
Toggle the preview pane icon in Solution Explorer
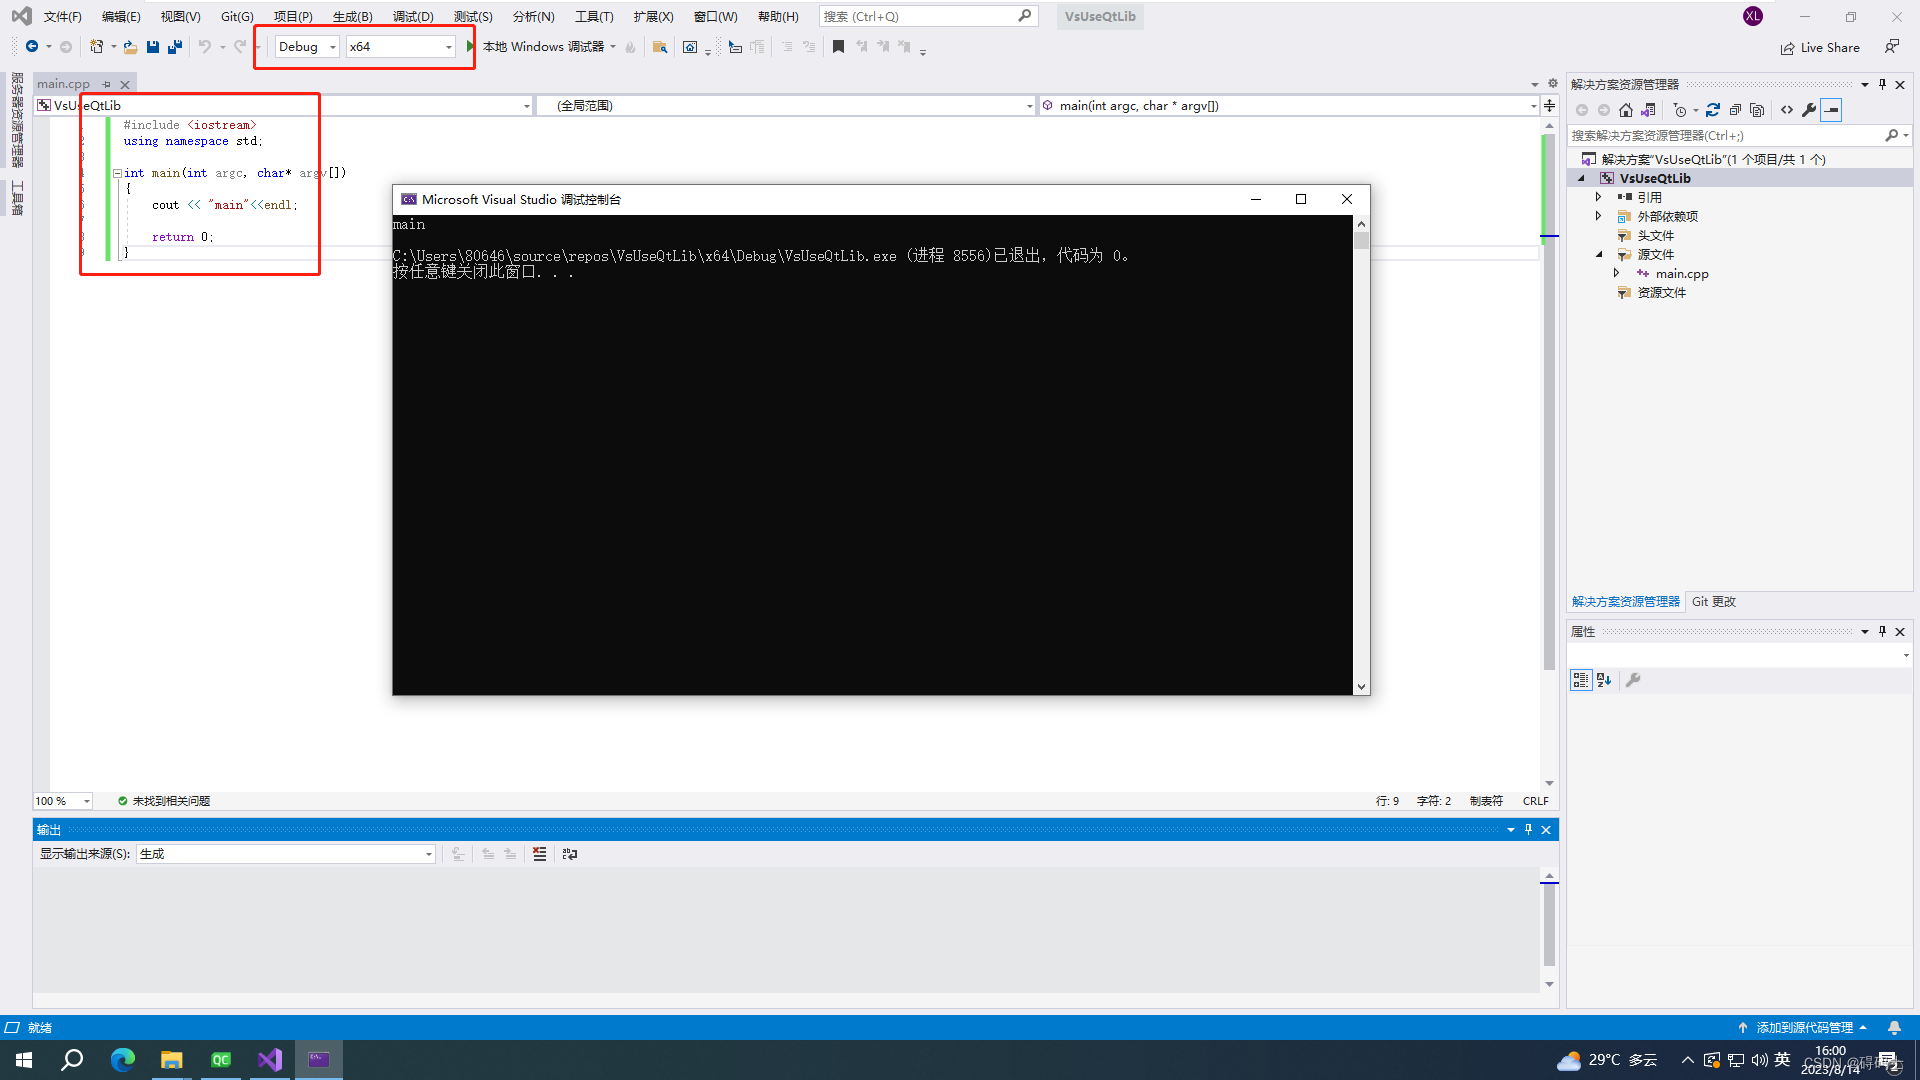1832,110
